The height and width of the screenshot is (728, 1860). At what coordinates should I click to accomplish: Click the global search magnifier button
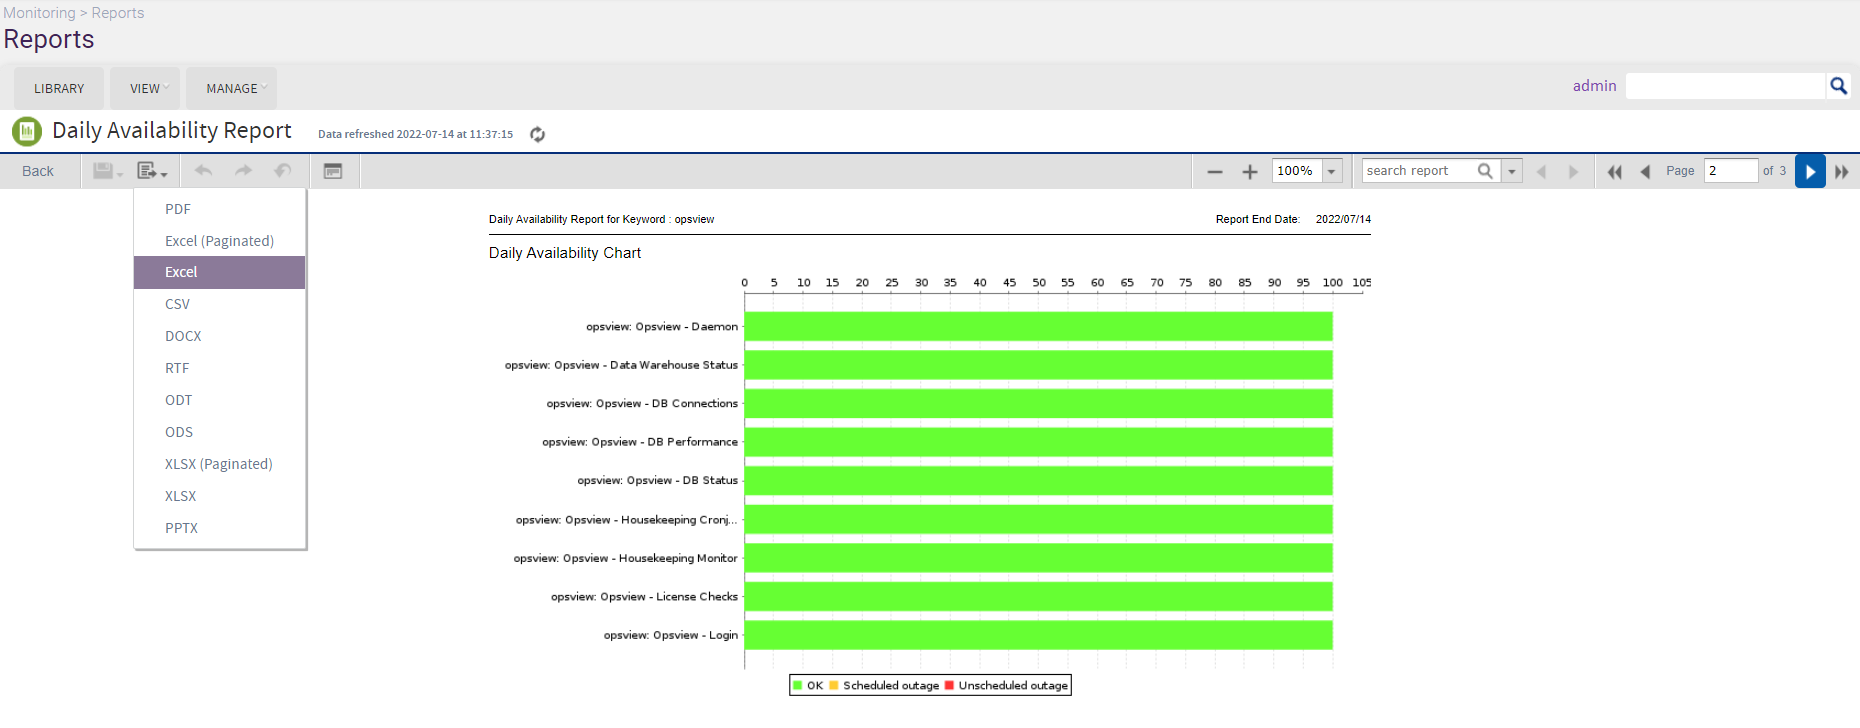pos(1838,86)
